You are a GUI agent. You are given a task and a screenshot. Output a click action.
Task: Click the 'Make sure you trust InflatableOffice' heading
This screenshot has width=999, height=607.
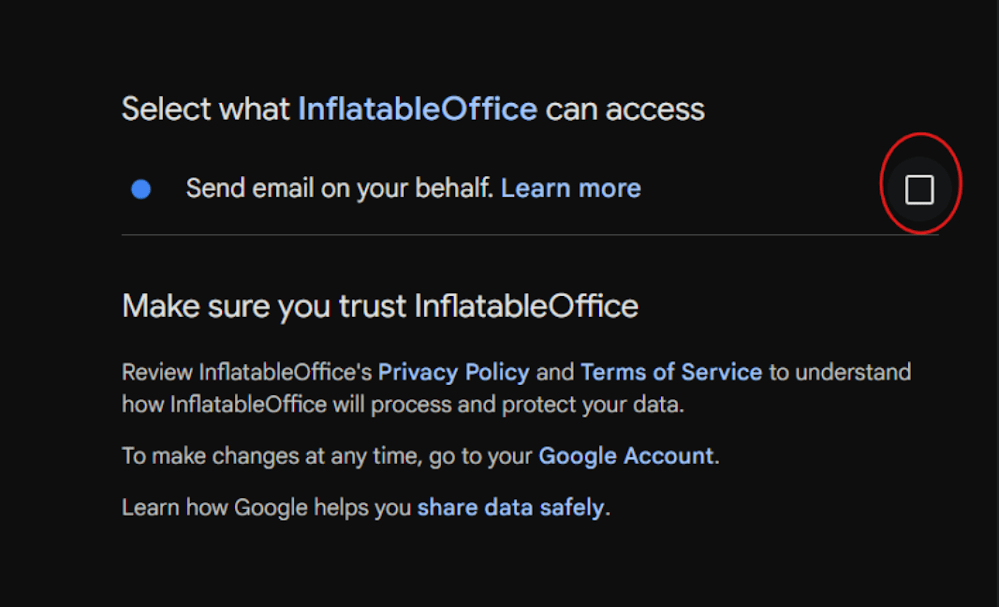pyautogui.click(x=380, y=306)
